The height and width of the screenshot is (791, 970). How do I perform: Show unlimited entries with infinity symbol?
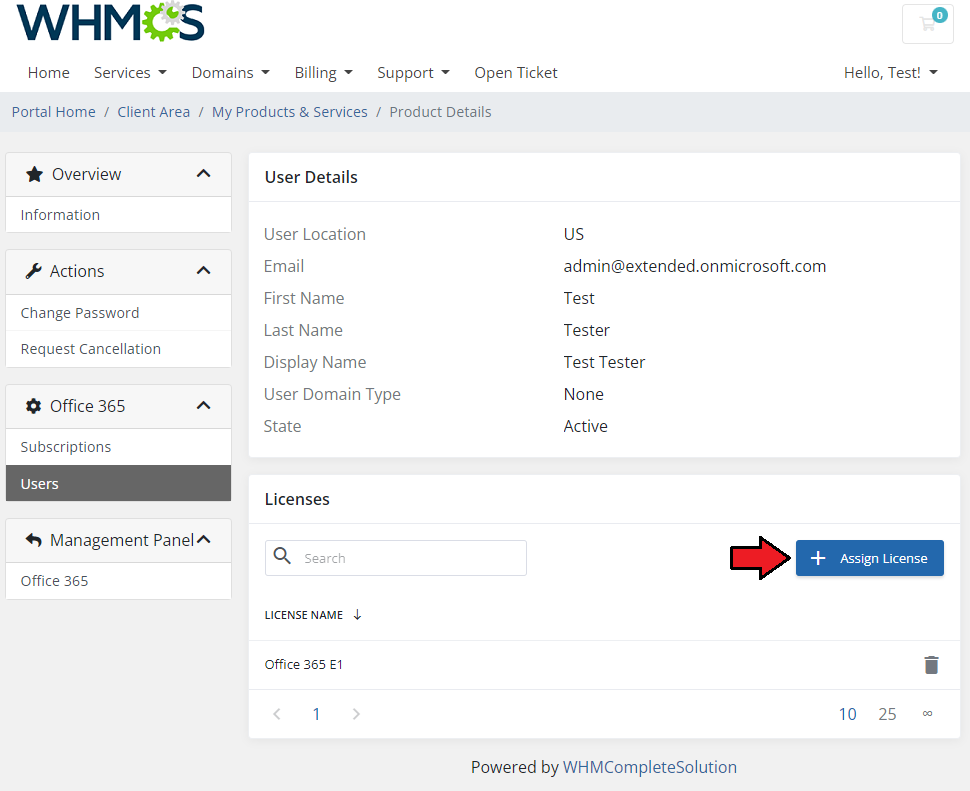[927, 714]
